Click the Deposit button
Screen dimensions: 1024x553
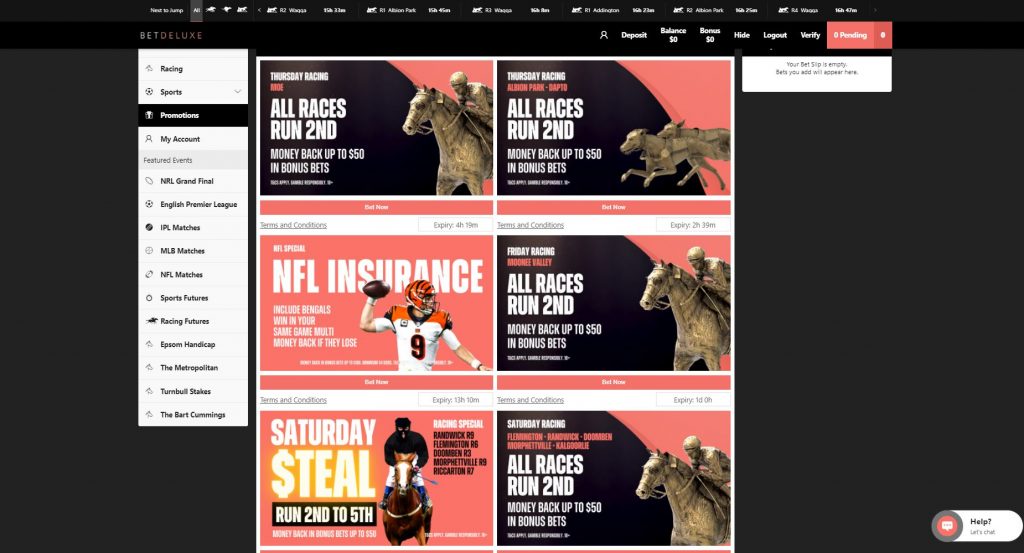point(633,35)
